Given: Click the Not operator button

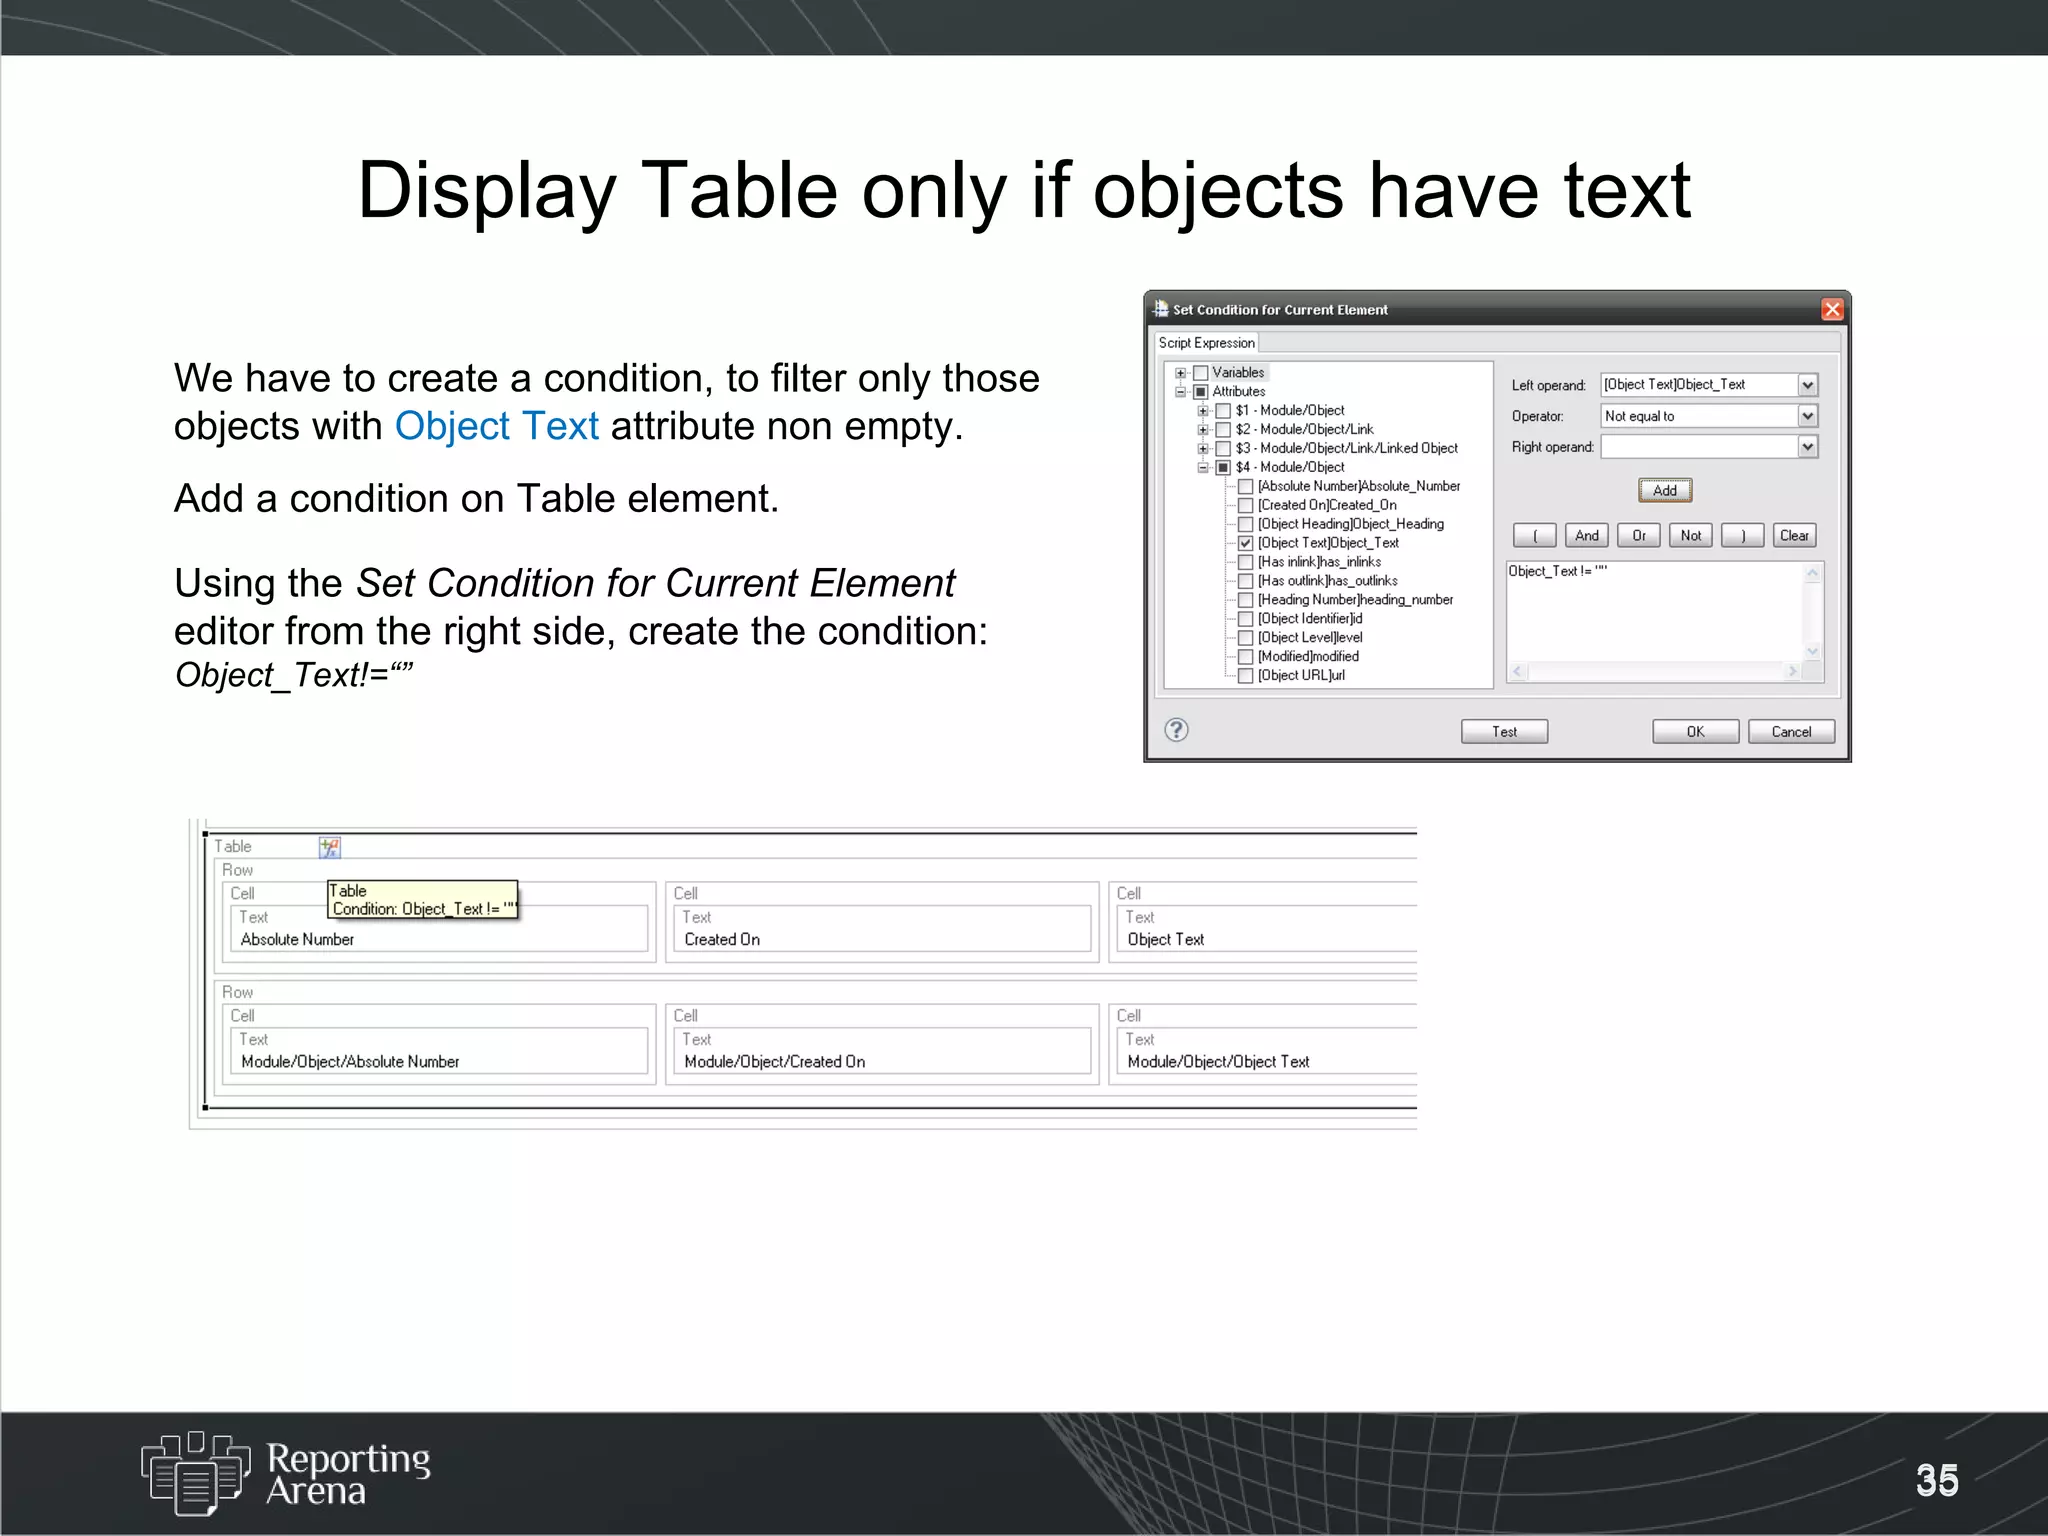Looking at the screenshot, I should (x=1691, y=536).
